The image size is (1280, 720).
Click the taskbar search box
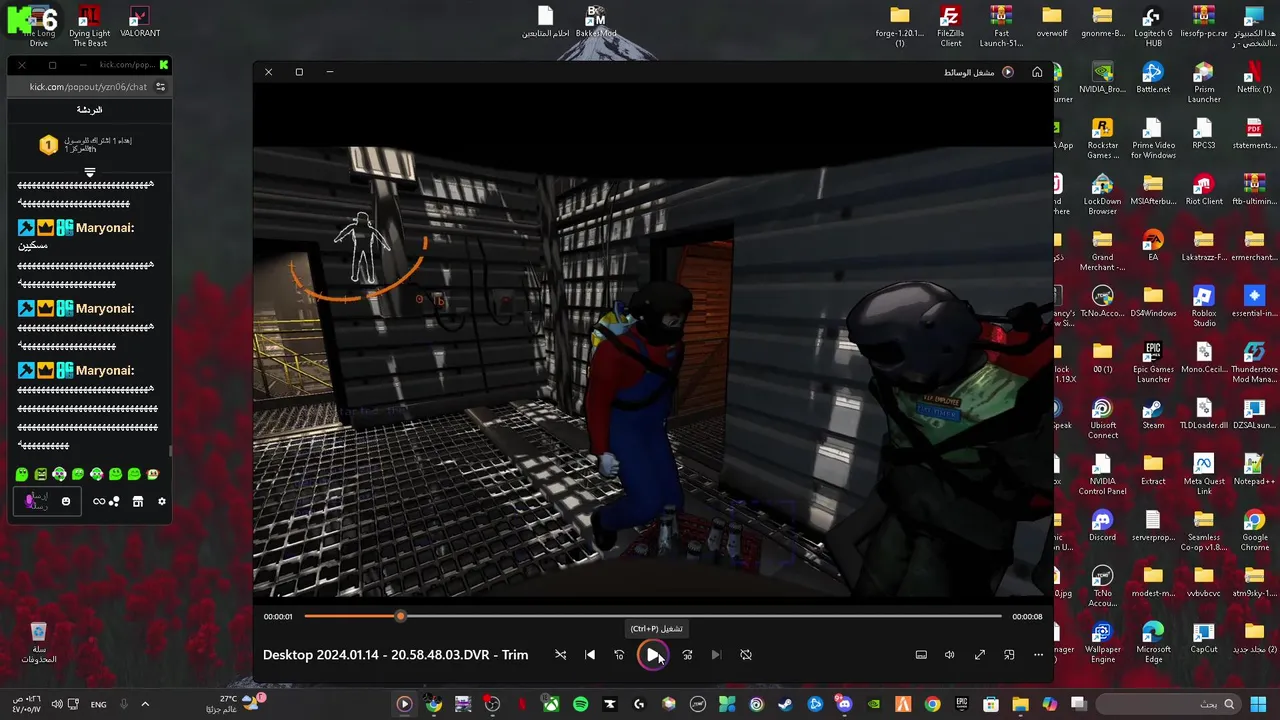(1170, 704)
